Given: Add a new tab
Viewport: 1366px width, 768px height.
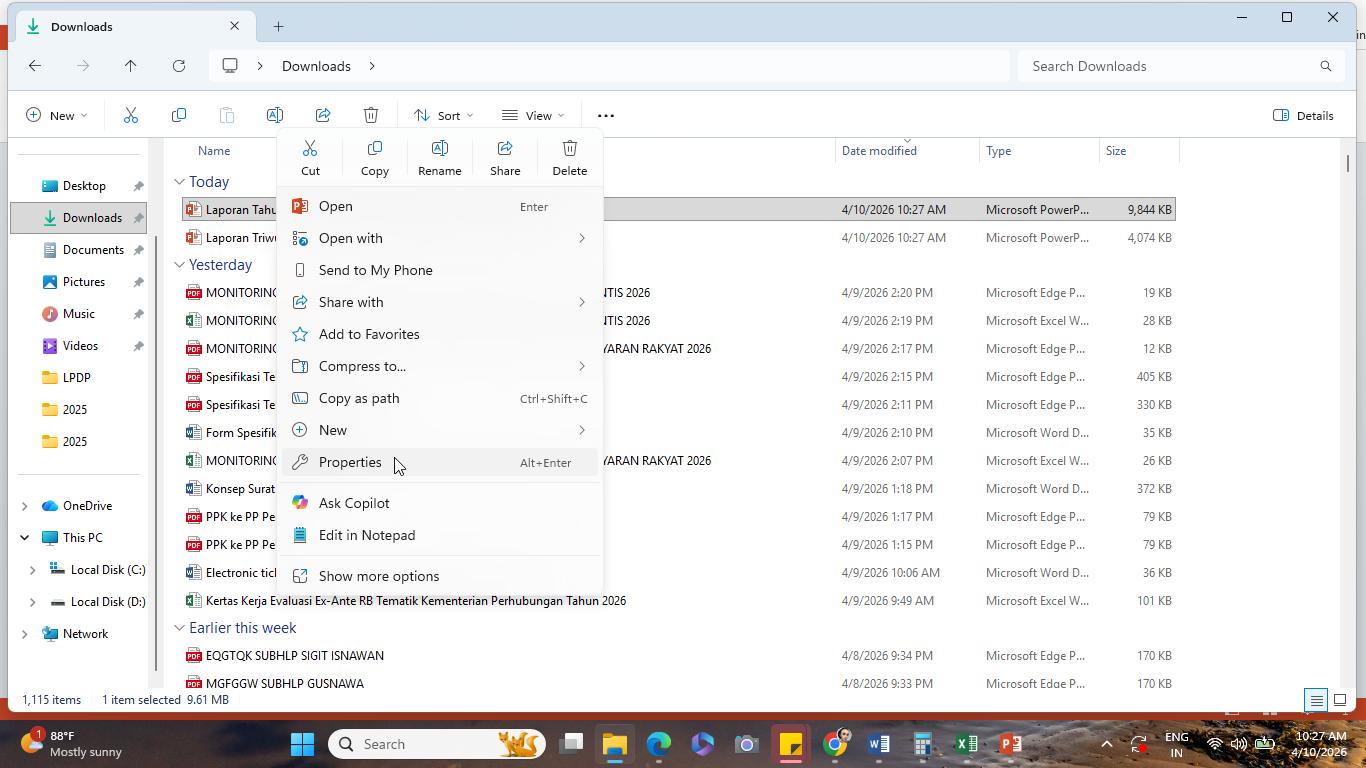Looking at the screenshot, I should (x=279, y=26).
